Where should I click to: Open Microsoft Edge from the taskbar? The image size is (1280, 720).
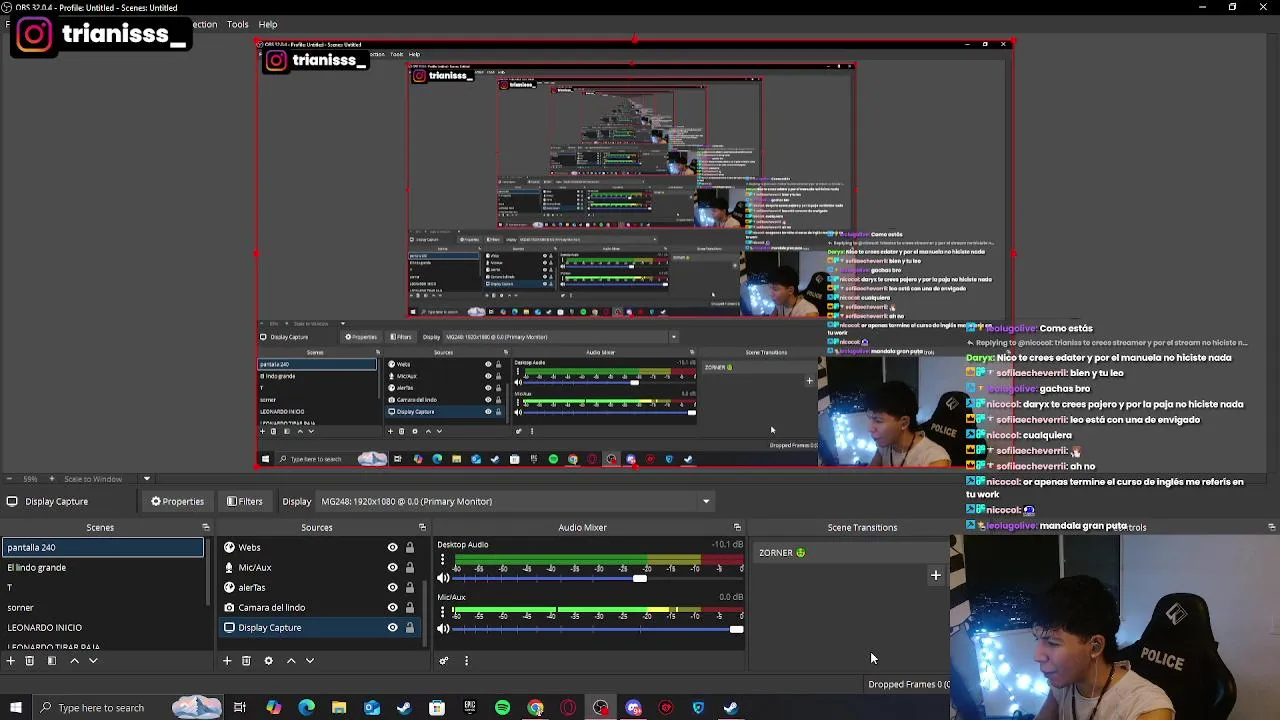point(306,708)
